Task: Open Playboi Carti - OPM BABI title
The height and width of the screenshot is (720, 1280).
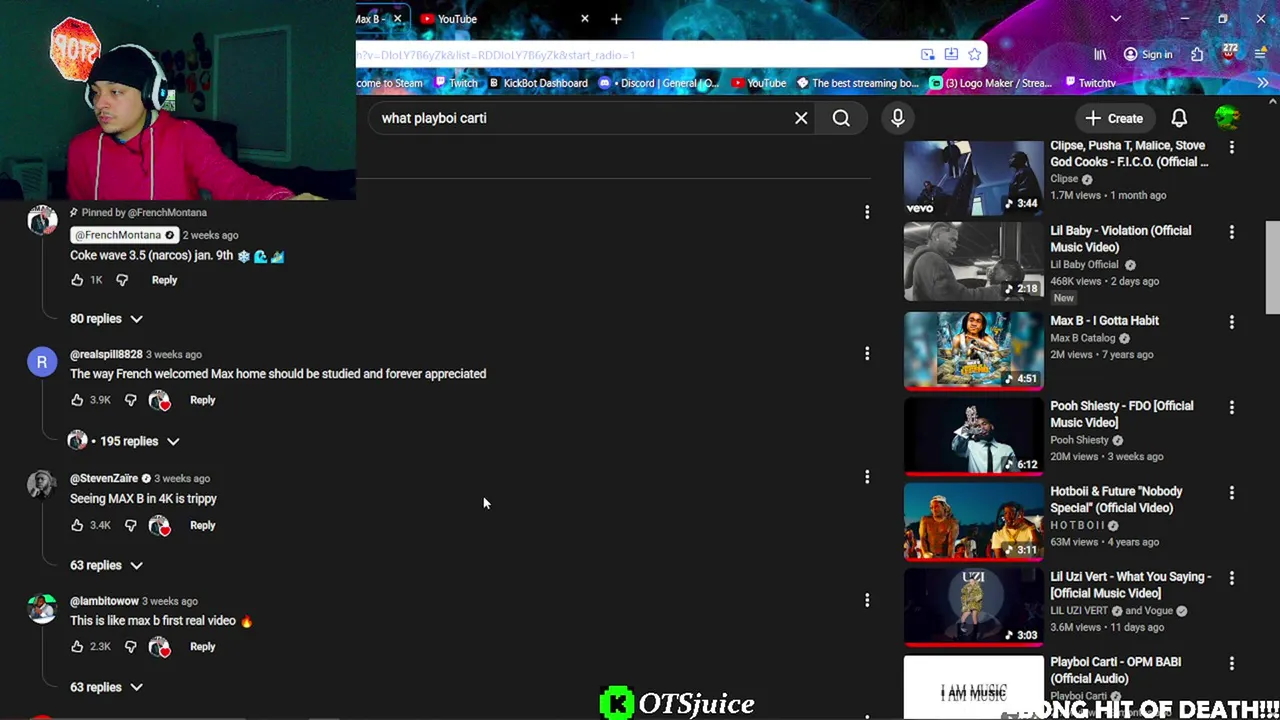Action: (x=1115, y=670)
